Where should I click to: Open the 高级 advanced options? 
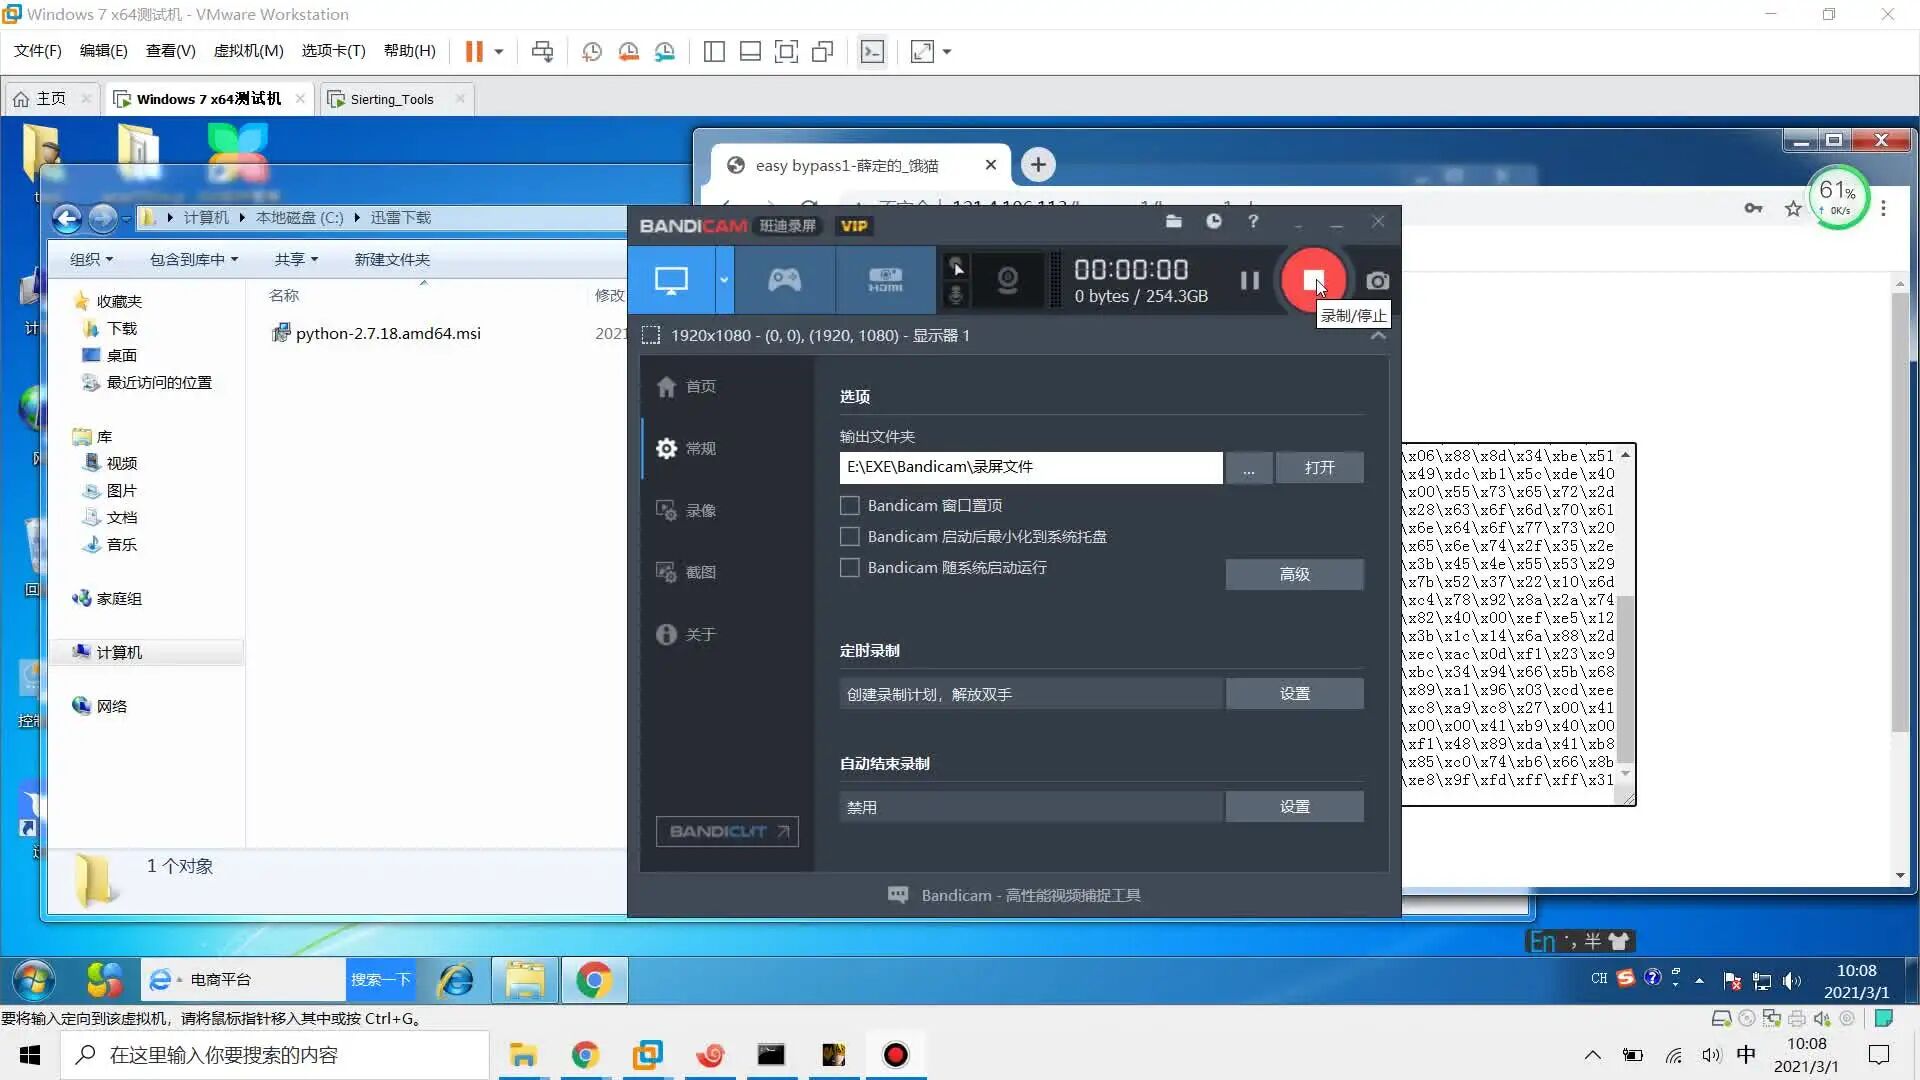tap(1295, 574)
